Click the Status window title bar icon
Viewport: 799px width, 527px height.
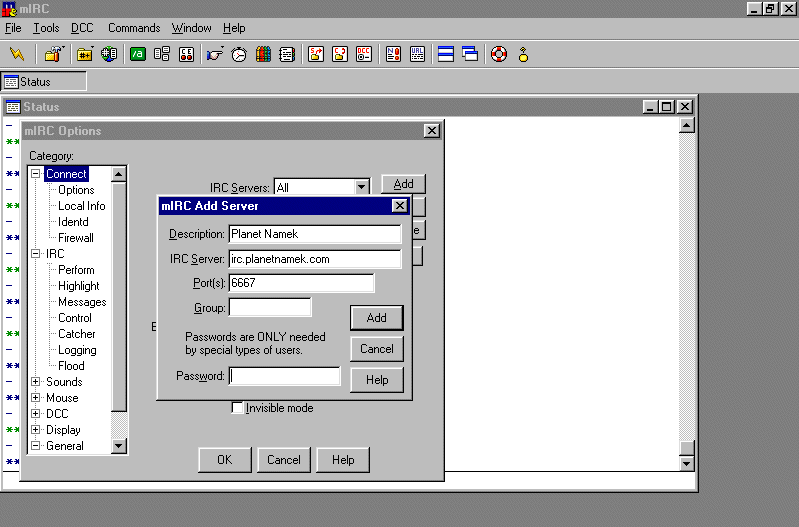[x=13, y=107]
